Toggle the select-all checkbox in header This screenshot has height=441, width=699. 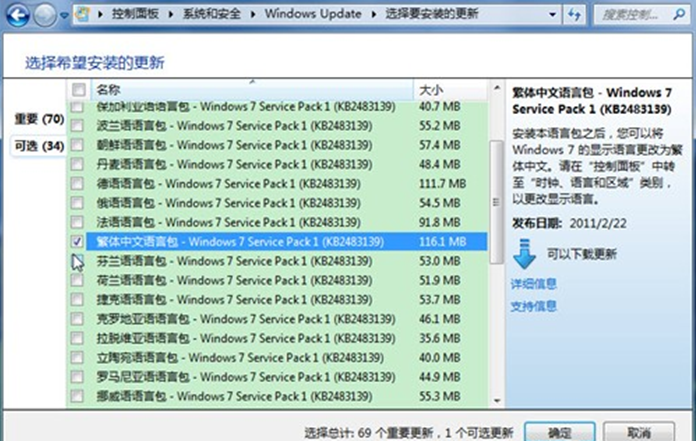[78, 90]
